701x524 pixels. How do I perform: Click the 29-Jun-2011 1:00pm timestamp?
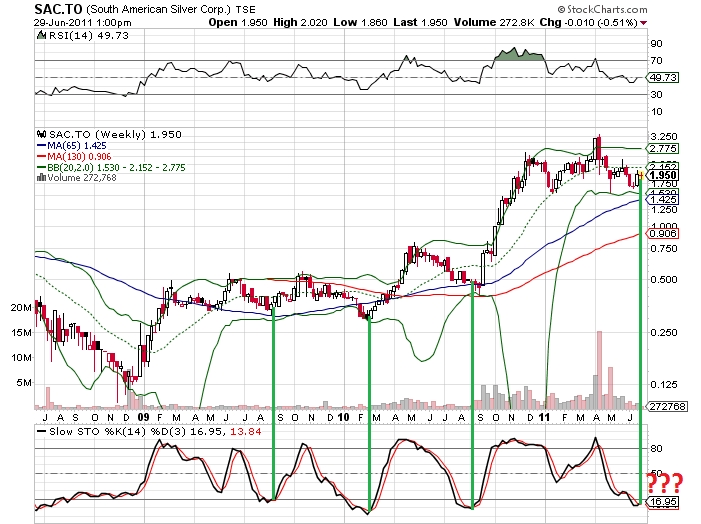point(83,22)
